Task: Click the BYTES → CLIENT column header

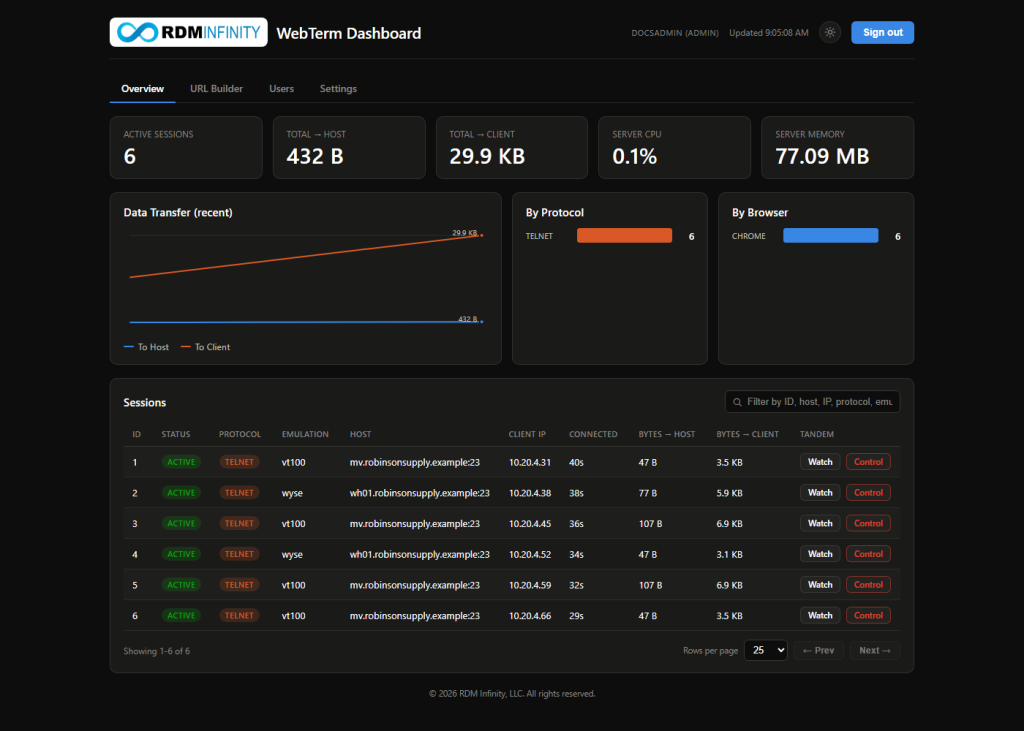Action: [x=747, y=434]
